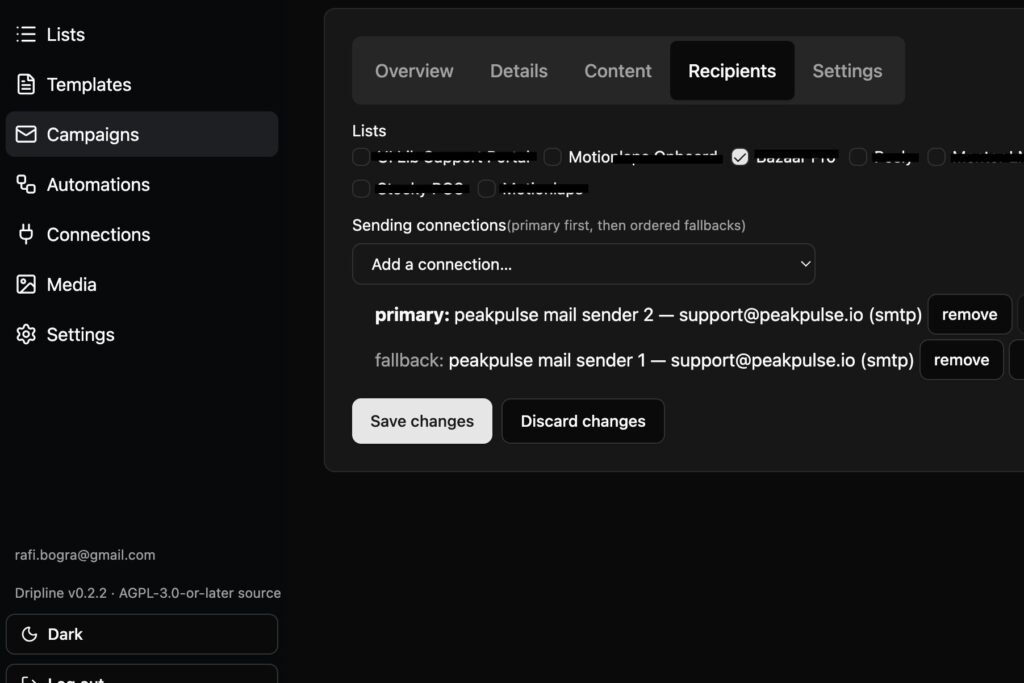Click the Save changes button

[422, 421]
